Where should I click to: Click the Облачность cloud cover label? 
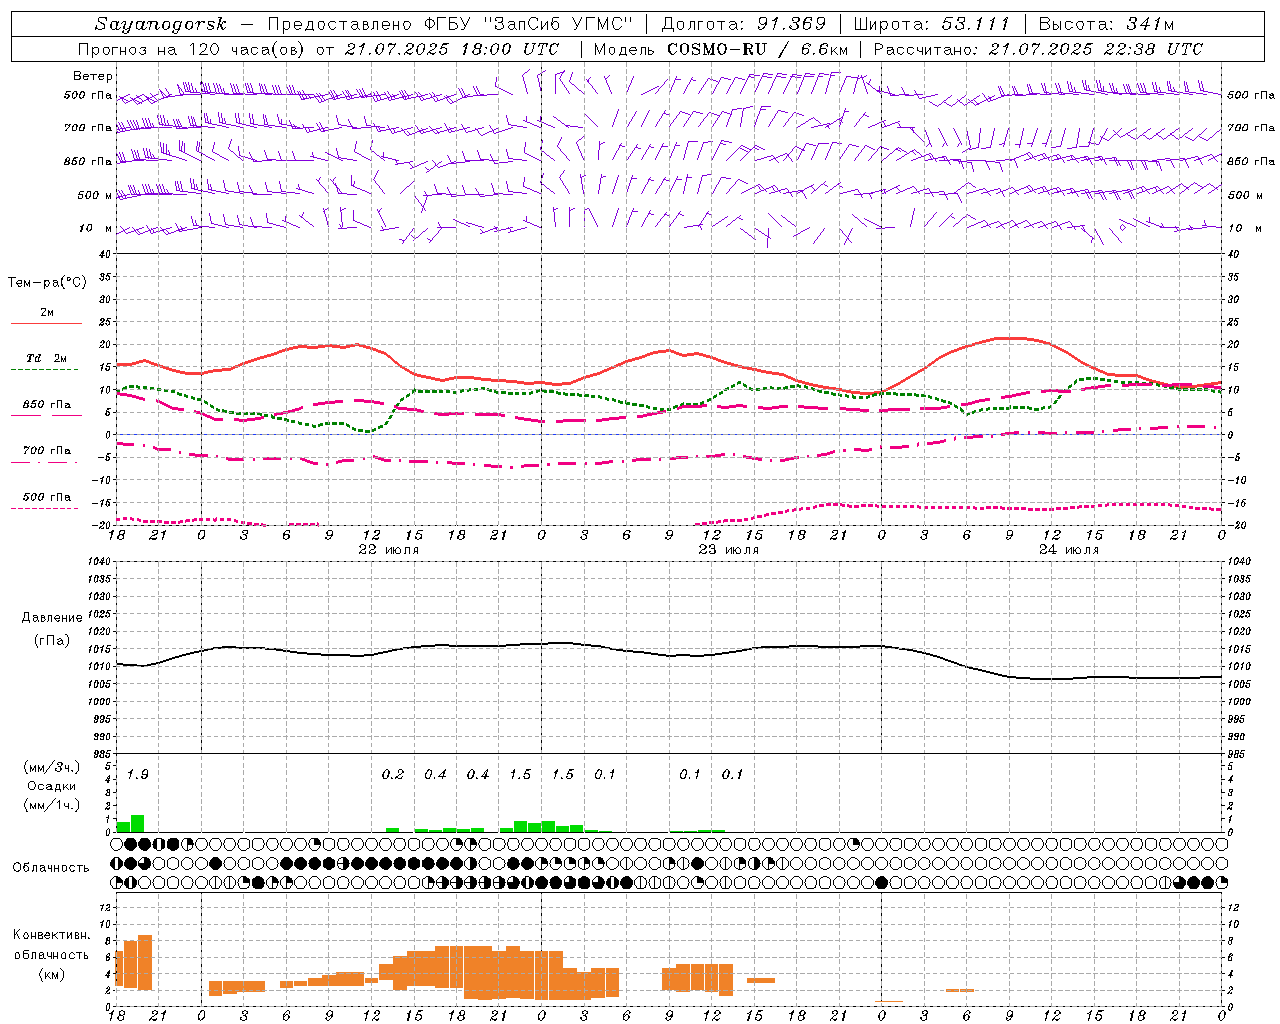[51, 867]
